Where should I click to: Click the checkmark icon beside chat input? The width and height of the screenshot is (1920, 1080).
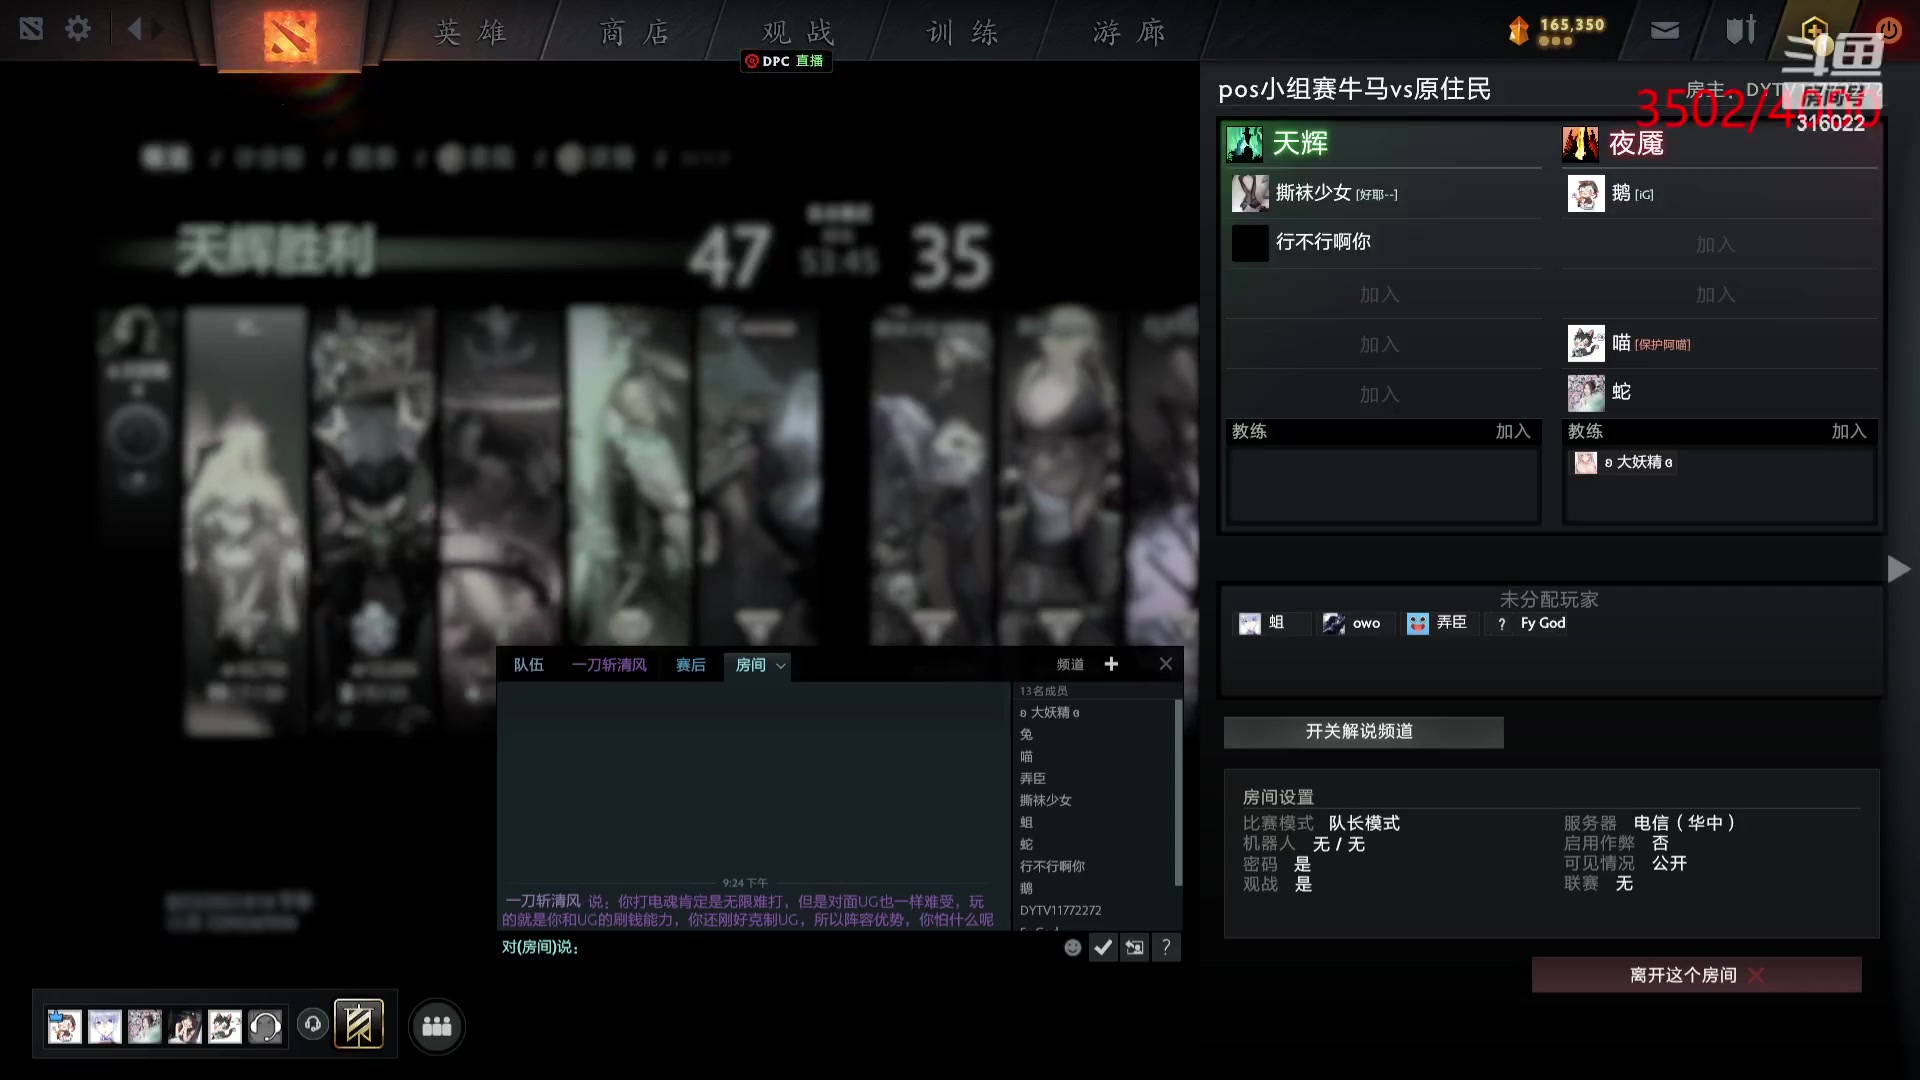[x=1103, y=948]
